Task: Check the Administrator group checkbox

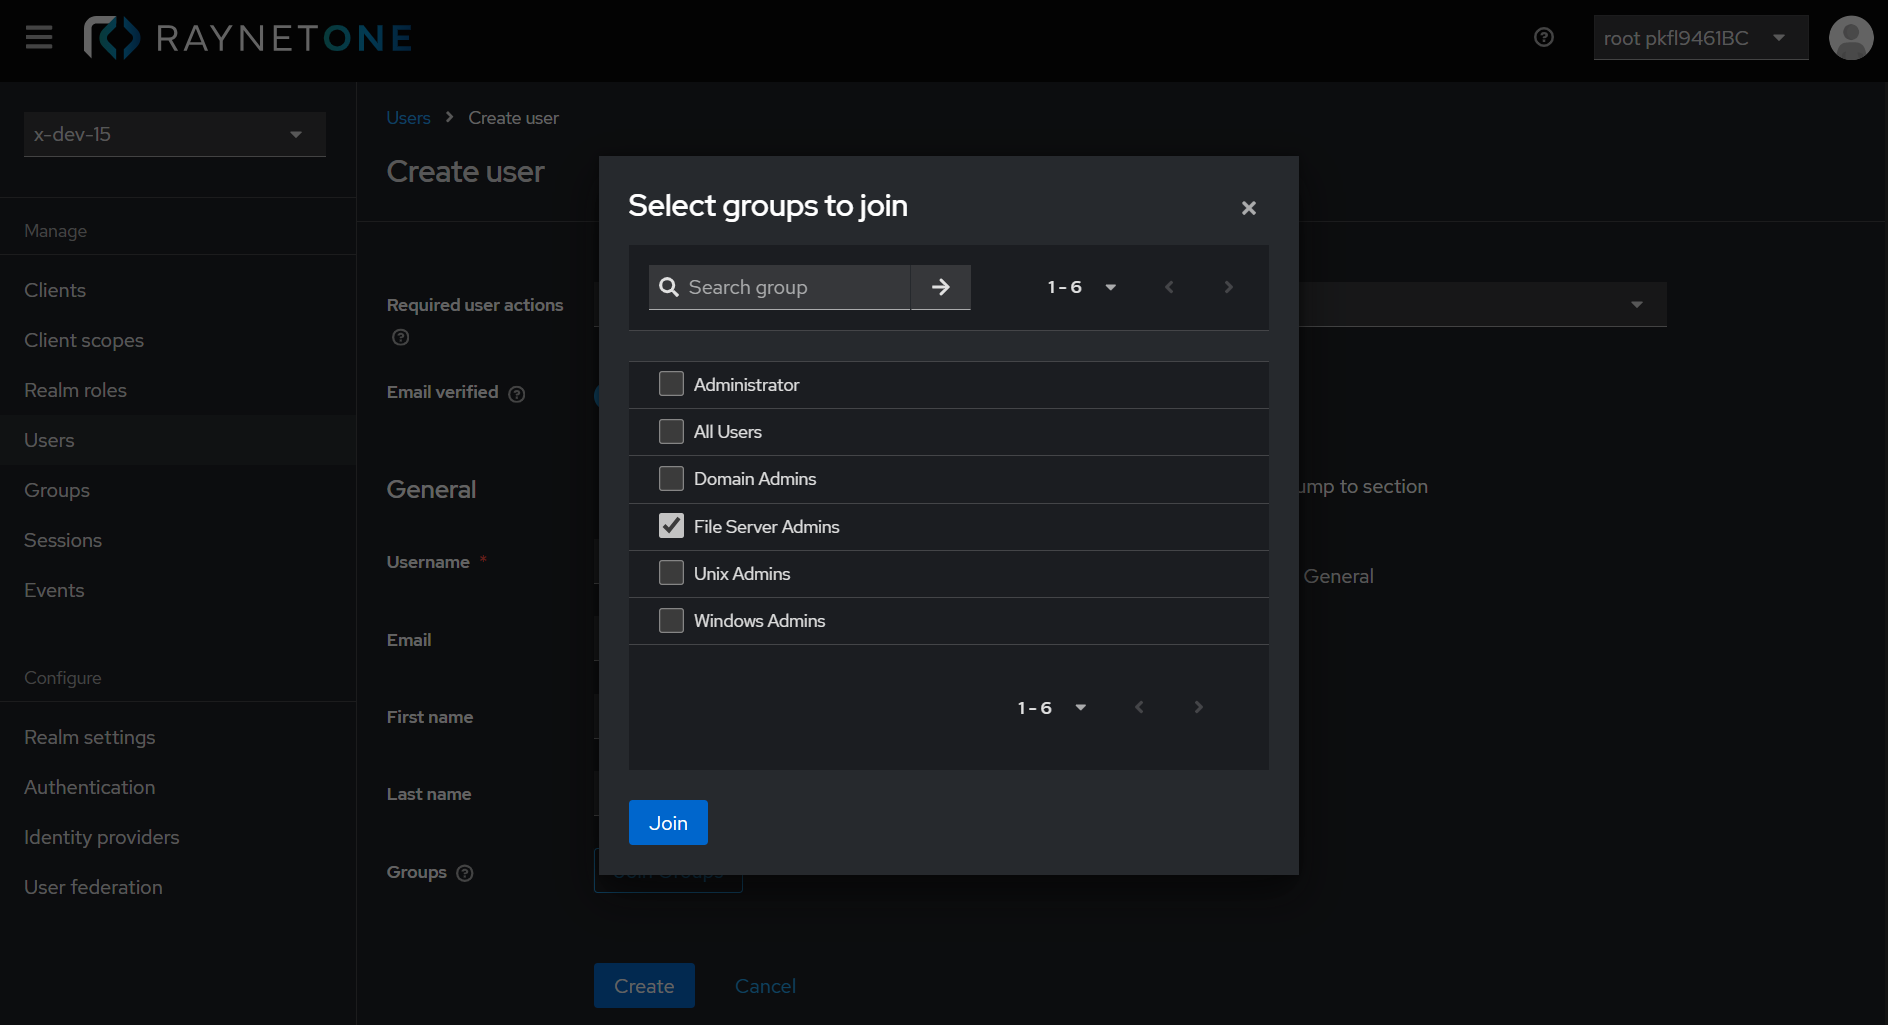Action: 671,383
